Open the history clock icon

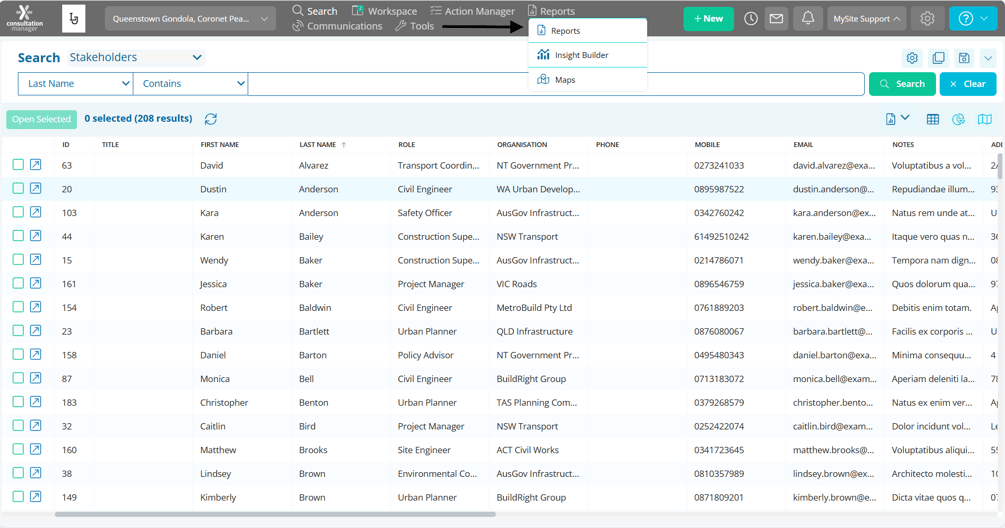pyautogui.click(x=751, y=19)
